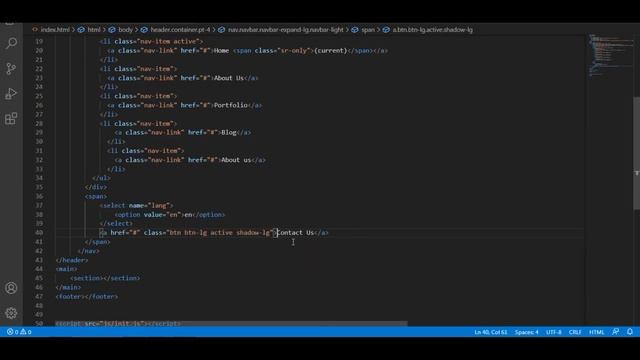Click 'Home' text on line 20

pos(221,51)
